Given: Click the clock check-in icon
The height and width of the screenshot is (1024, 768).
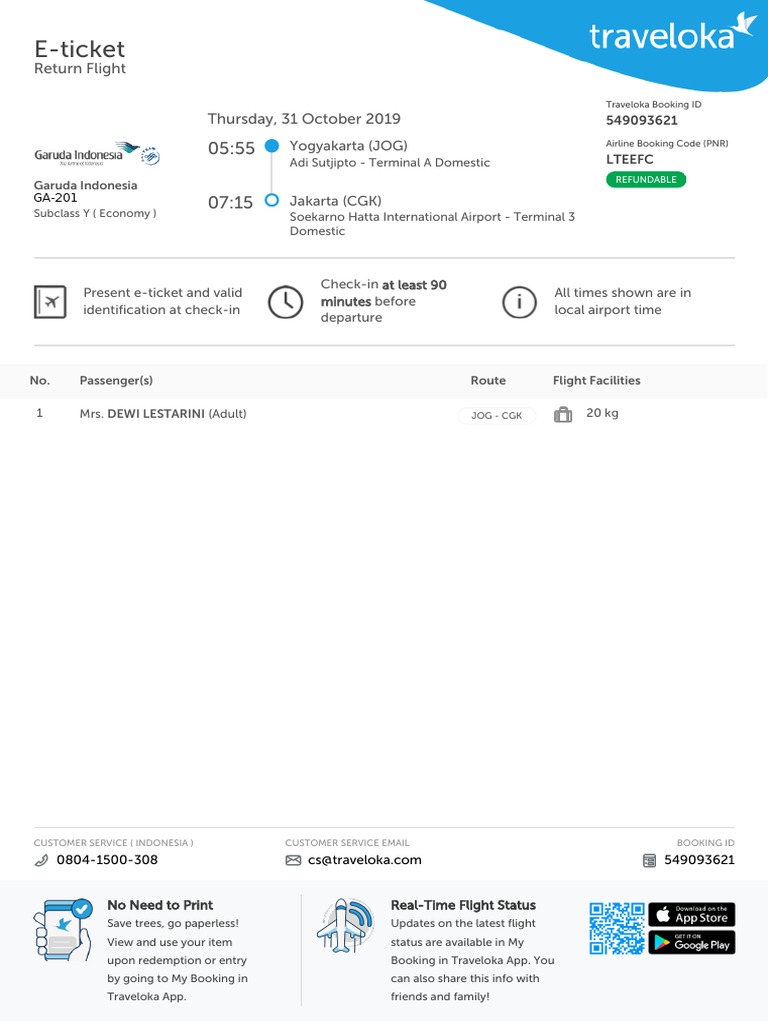Looking at the screenshot, I should click(285, 302).
